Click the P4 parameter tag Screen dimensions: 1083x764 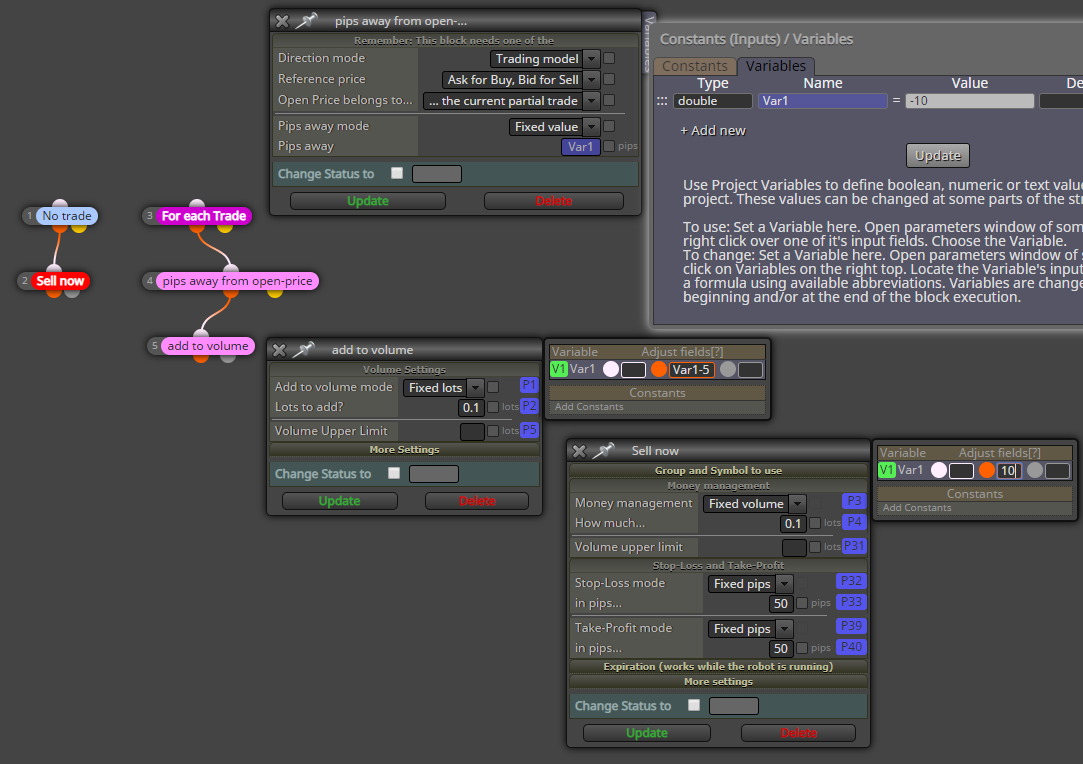(854, 522)
